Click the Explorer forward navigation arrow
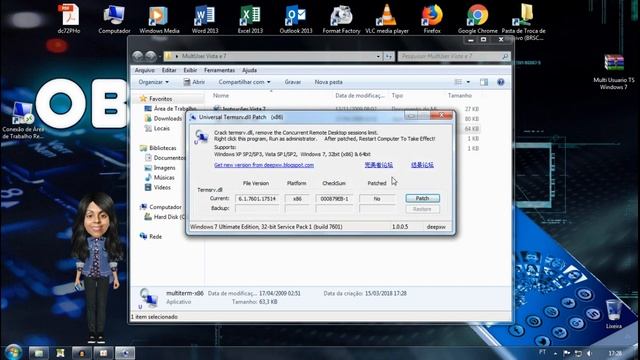 [151, 56]
